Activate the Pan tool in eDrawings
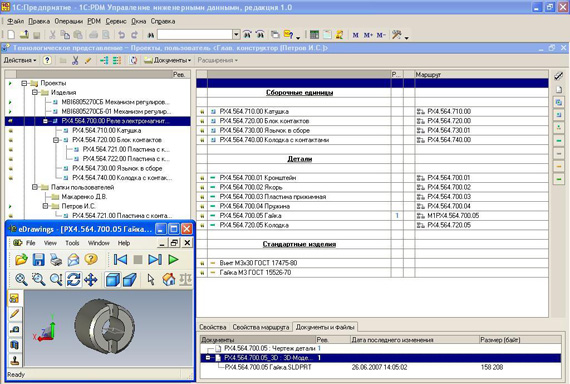 (x=91, y=279)
